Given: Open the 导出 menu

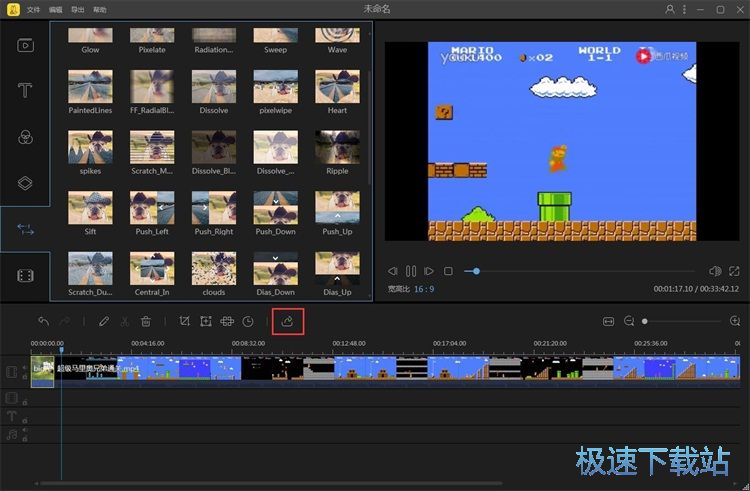Looking at the screenshot, I should 77,10.
